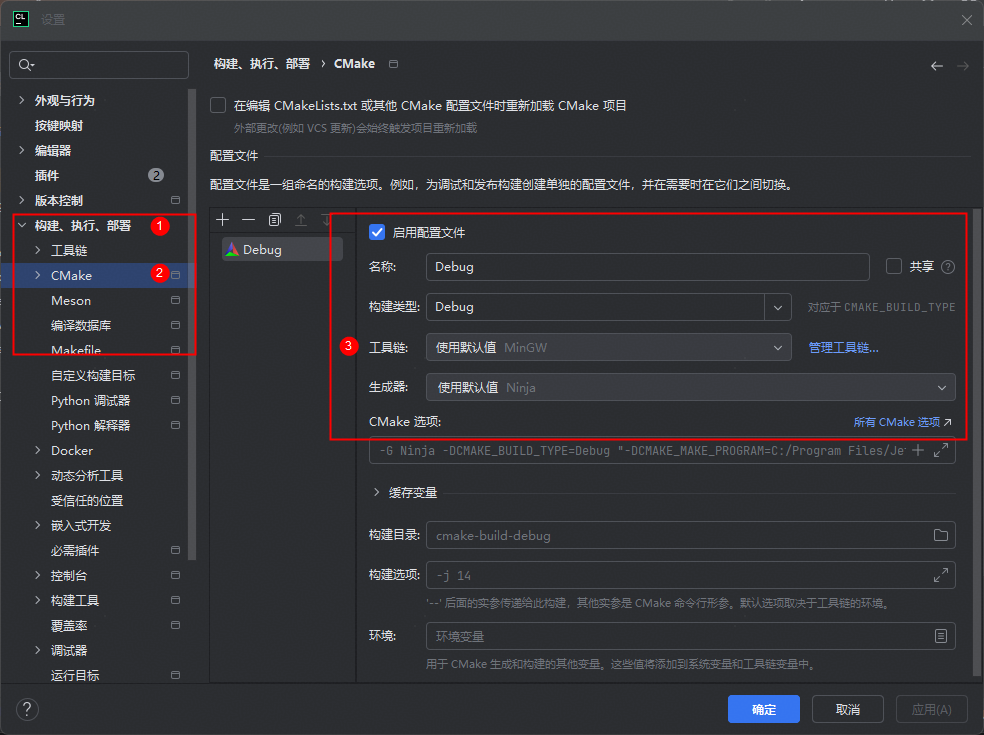Screen dimensions: 984x735
Task: Open 所有 CMake 选项 link
Action: (902, 422)
